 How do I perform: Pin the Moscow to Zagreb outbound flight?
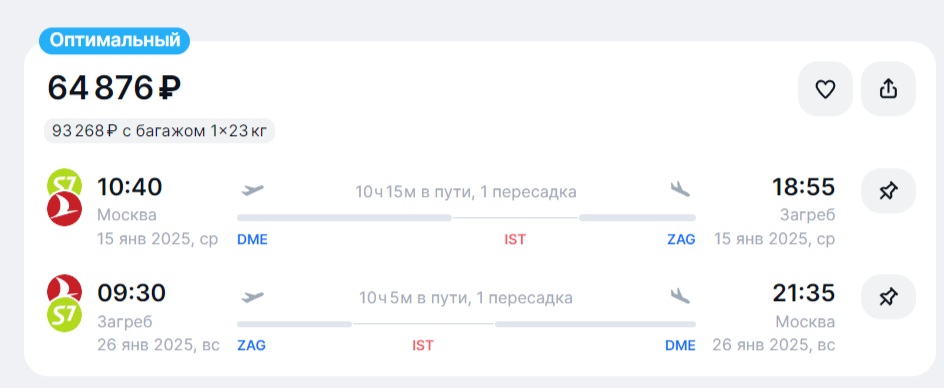click(888, 191)
